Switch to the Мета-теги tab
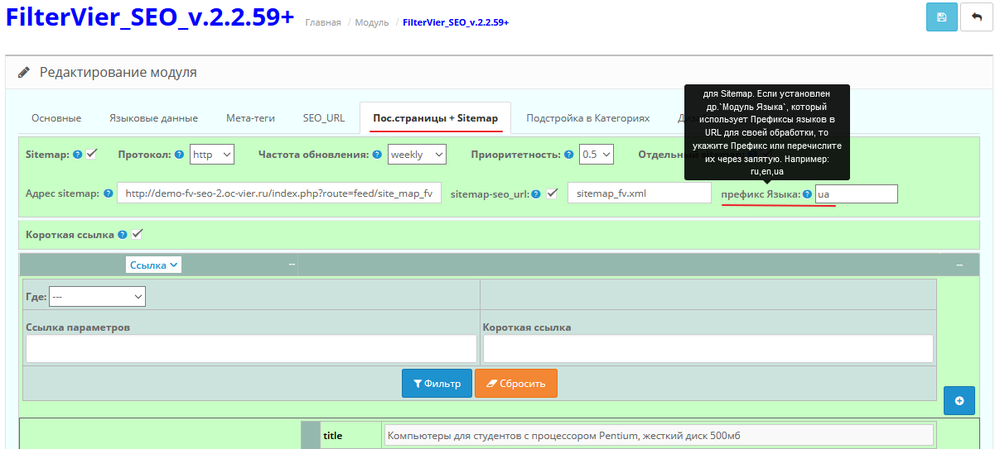The width and height of the screenshot is (1000, 449). coord(251,119)
